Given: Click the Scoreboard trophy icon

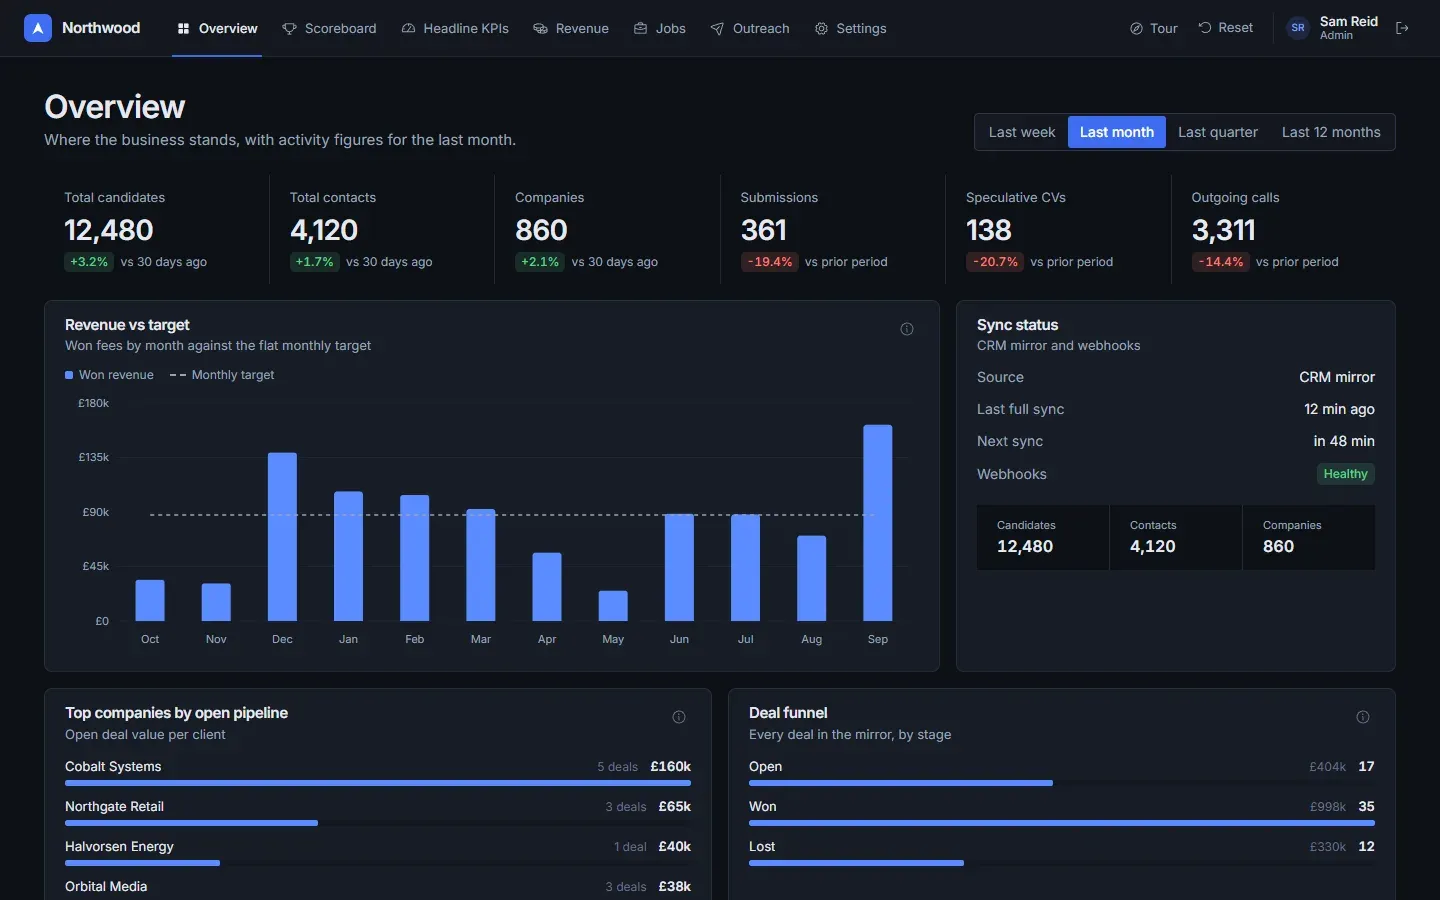Looking at the screenshot, I should tap(289, 29).
